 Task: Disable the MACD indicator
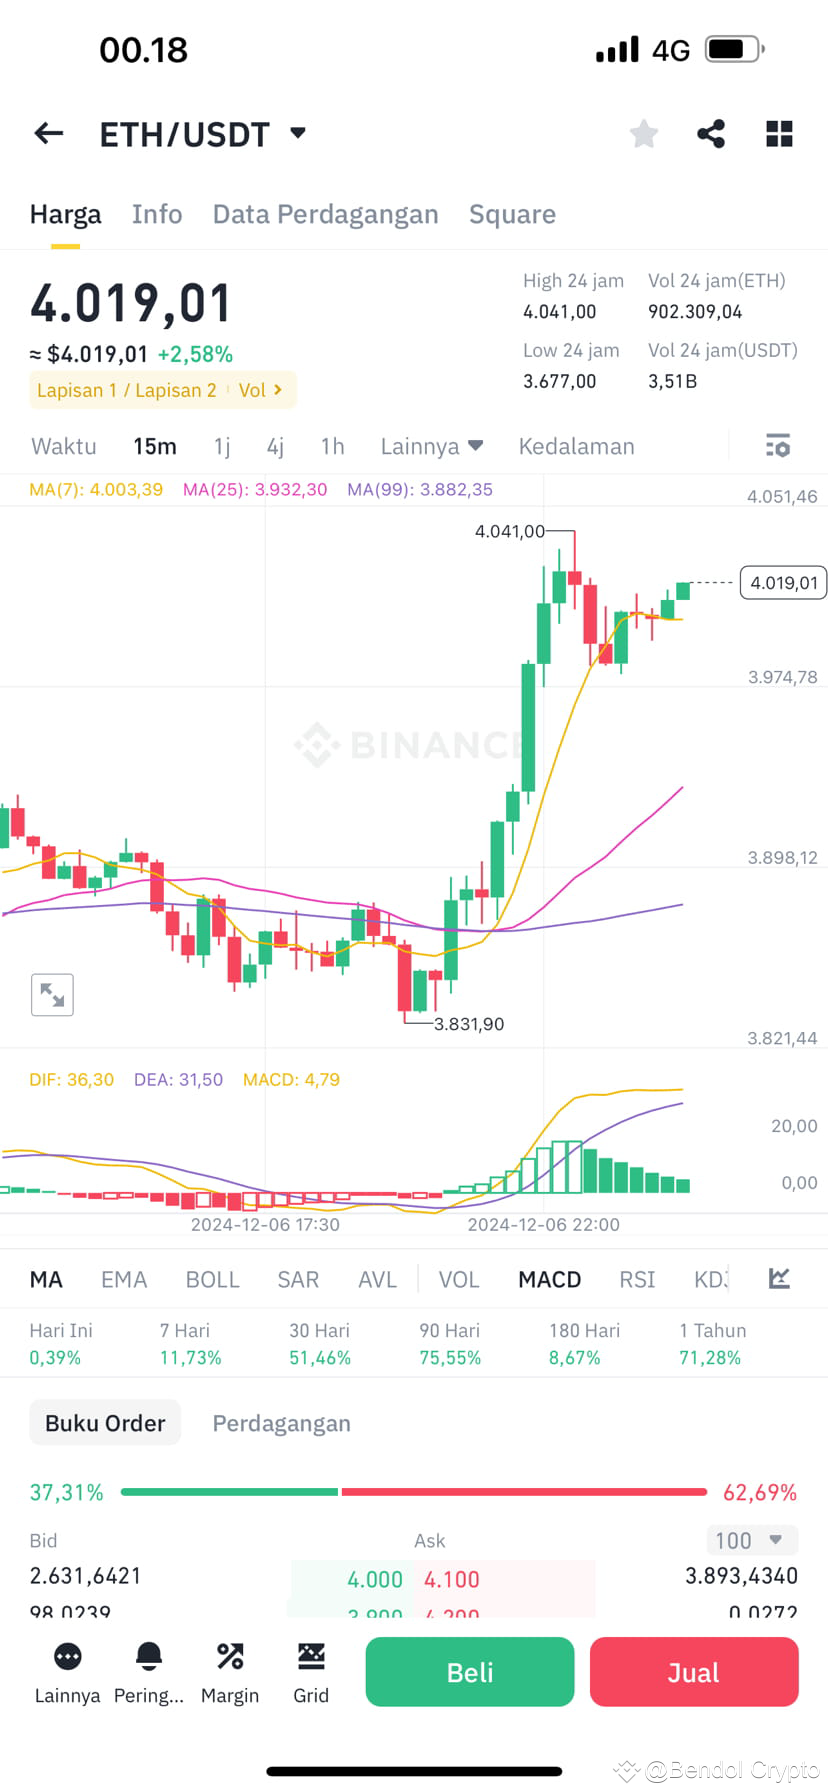click(x=549, y=1279)
